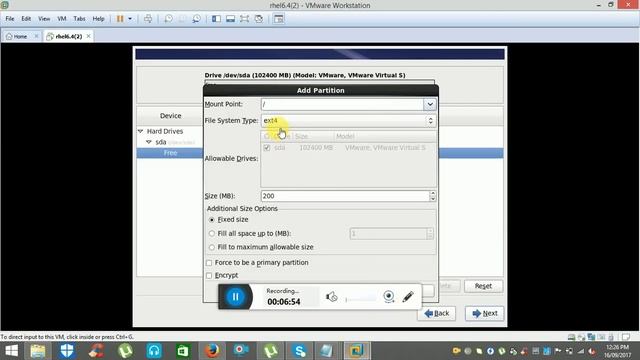Collapse the sda drive node

[149, 142]
